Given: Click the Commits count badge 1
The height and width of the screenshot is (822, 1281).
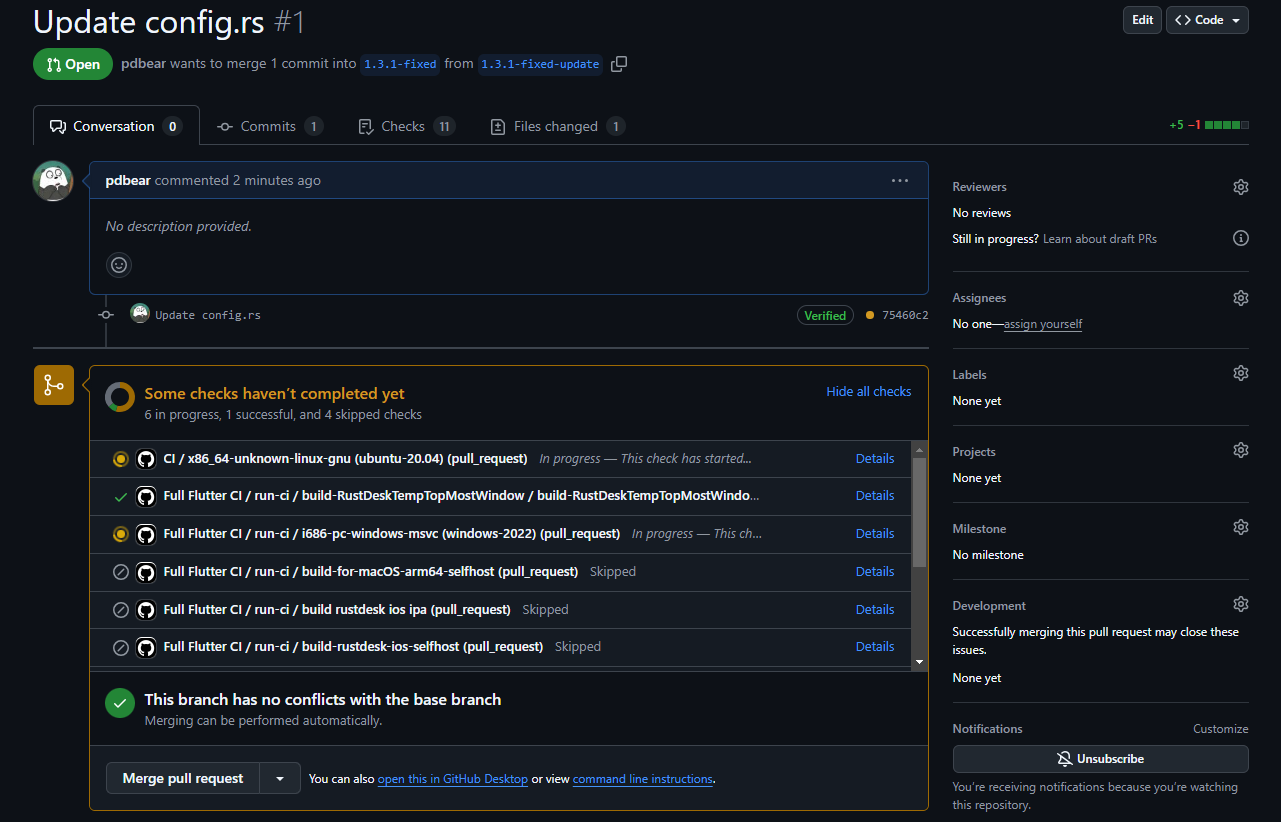Looking at the screenshot, I should pos(314,126).
